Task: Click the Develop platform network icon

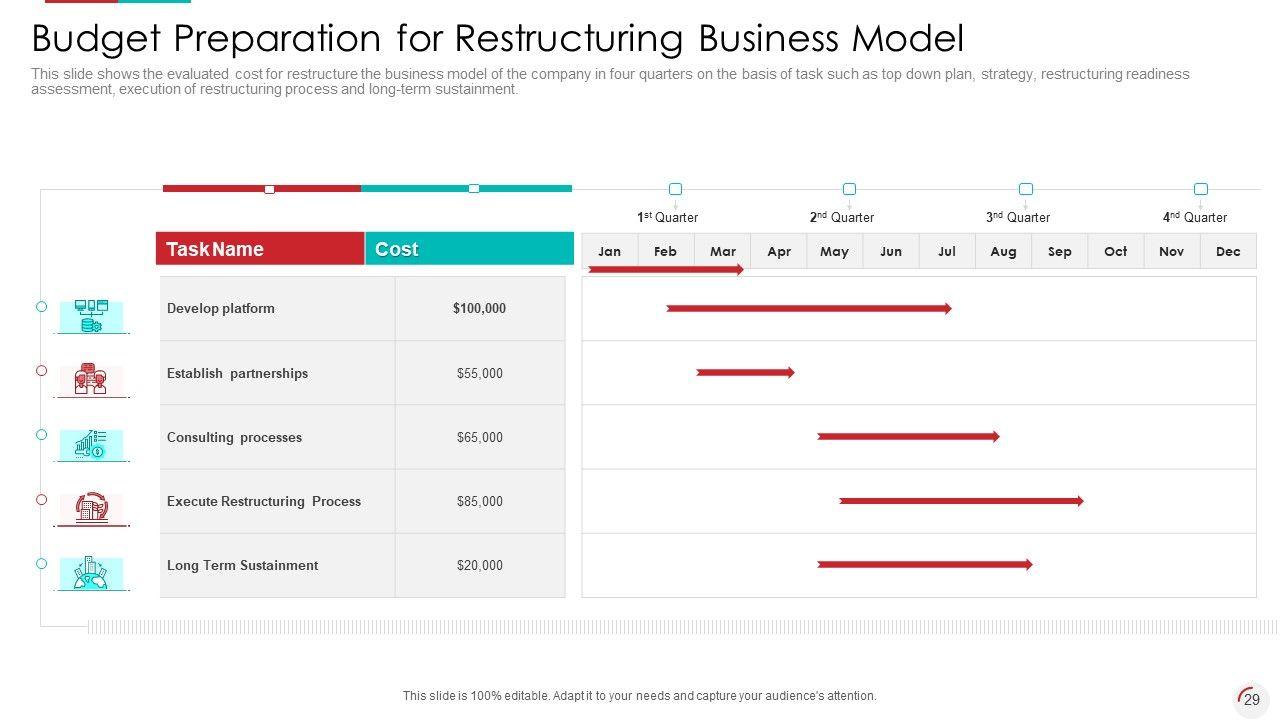Action: click(91, 316)
